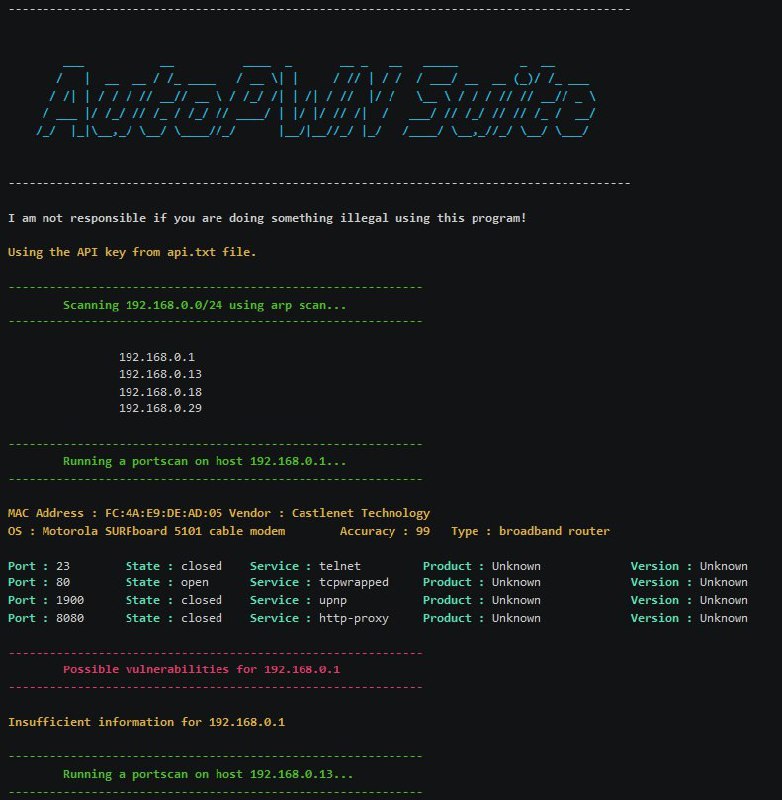Viewport: 782px width, 800px height.
Task: Click 'Using the API key from api.txt file.'
Action: tap(132, 252)
